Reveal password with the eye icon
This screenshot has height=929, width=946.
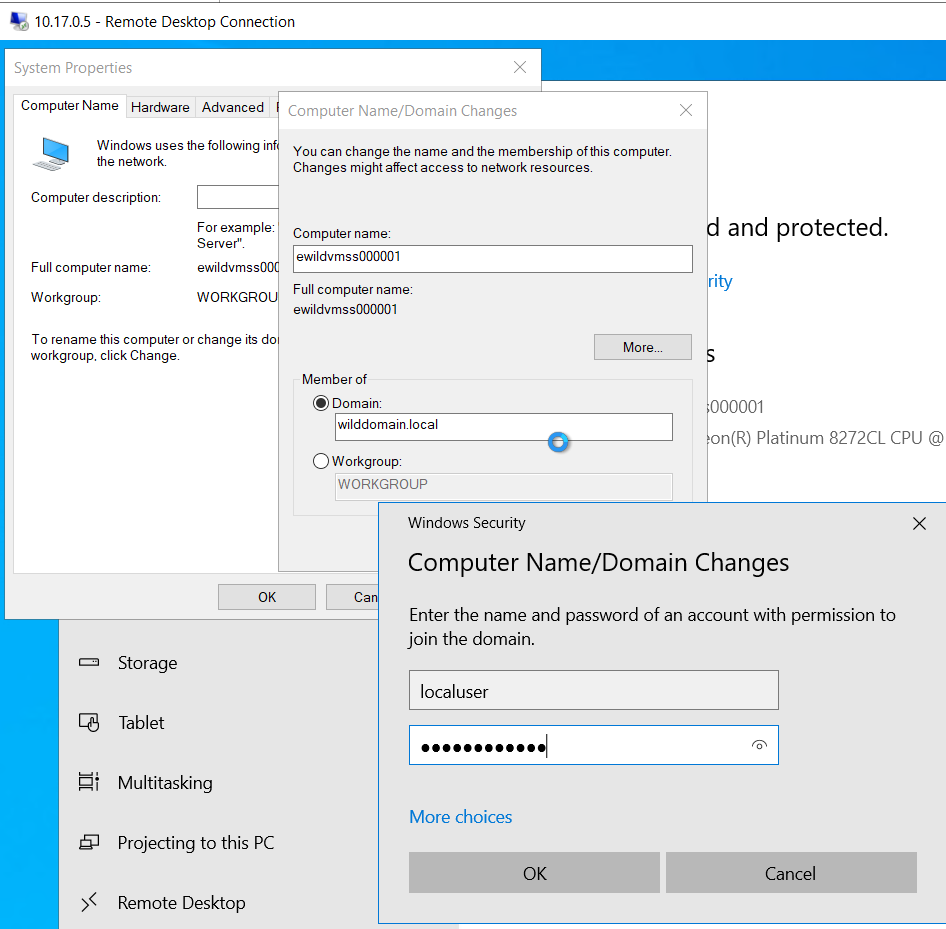coord(759,746)
